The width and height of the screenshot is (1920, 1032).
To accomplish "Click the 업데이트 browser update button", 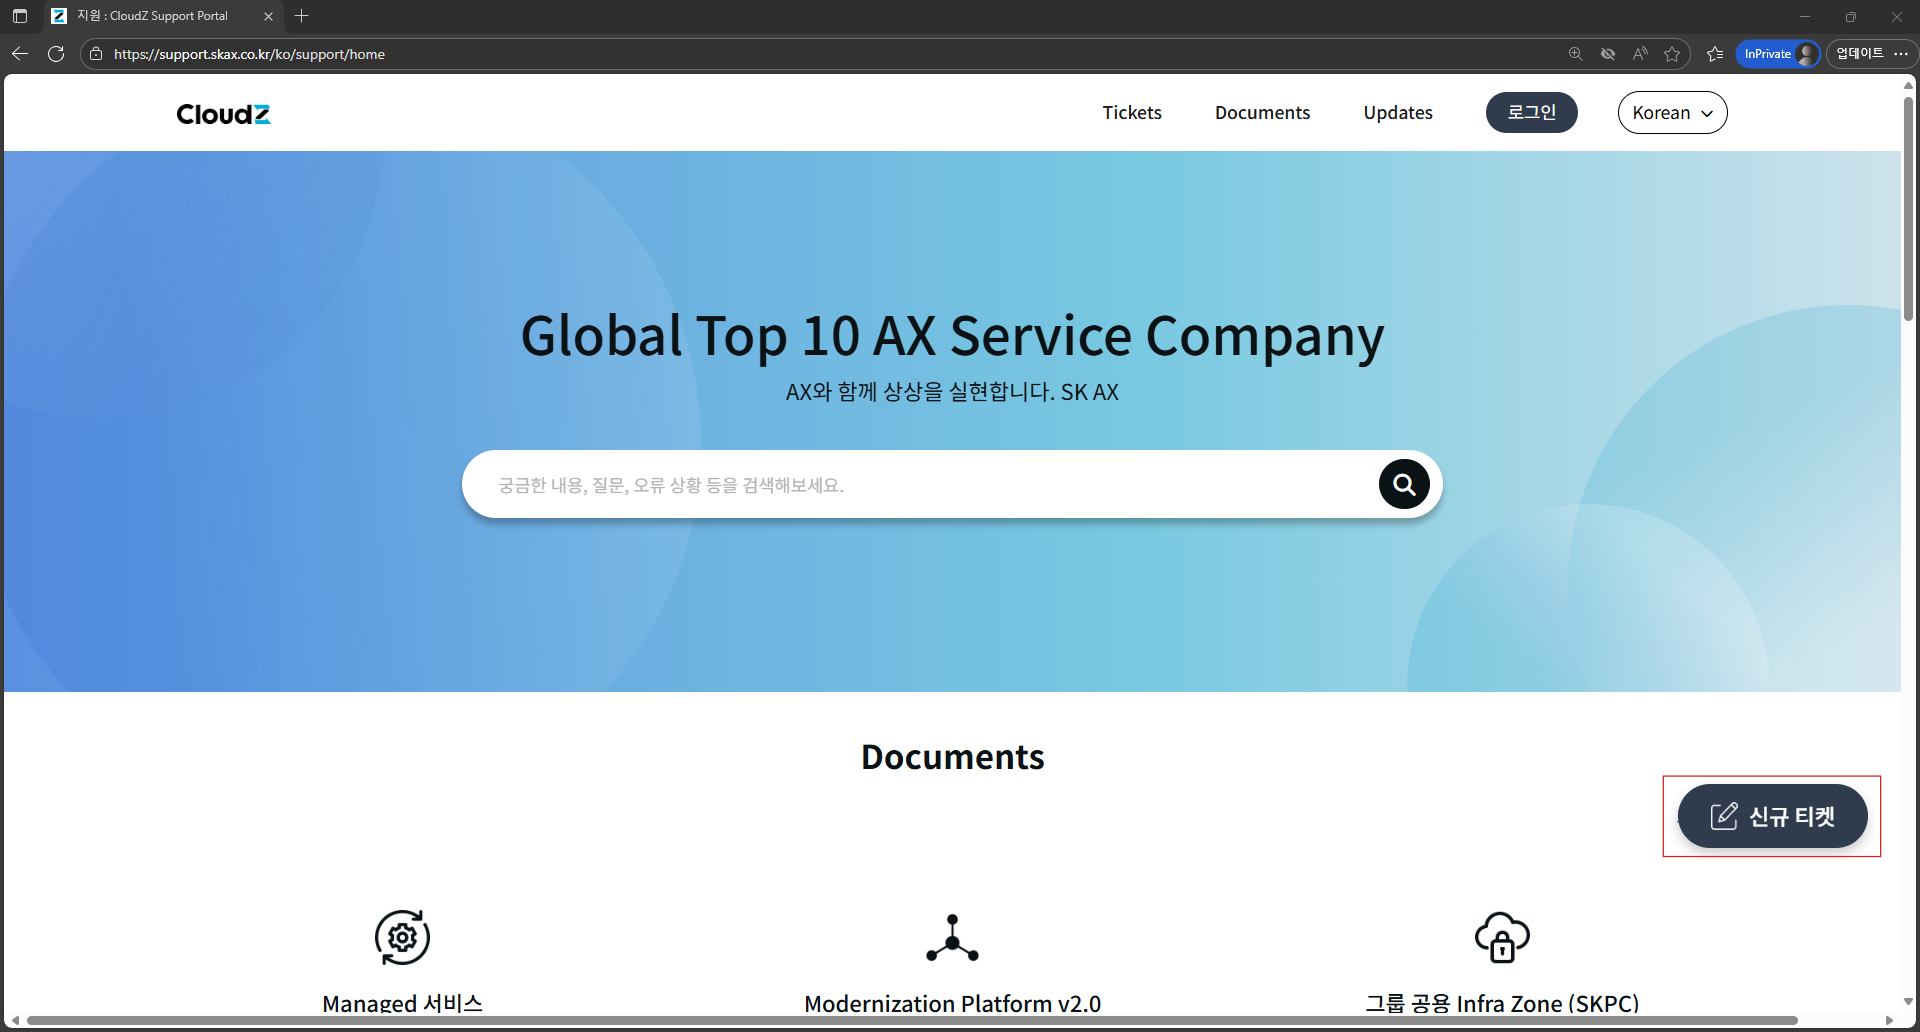I will point(1859,54).
